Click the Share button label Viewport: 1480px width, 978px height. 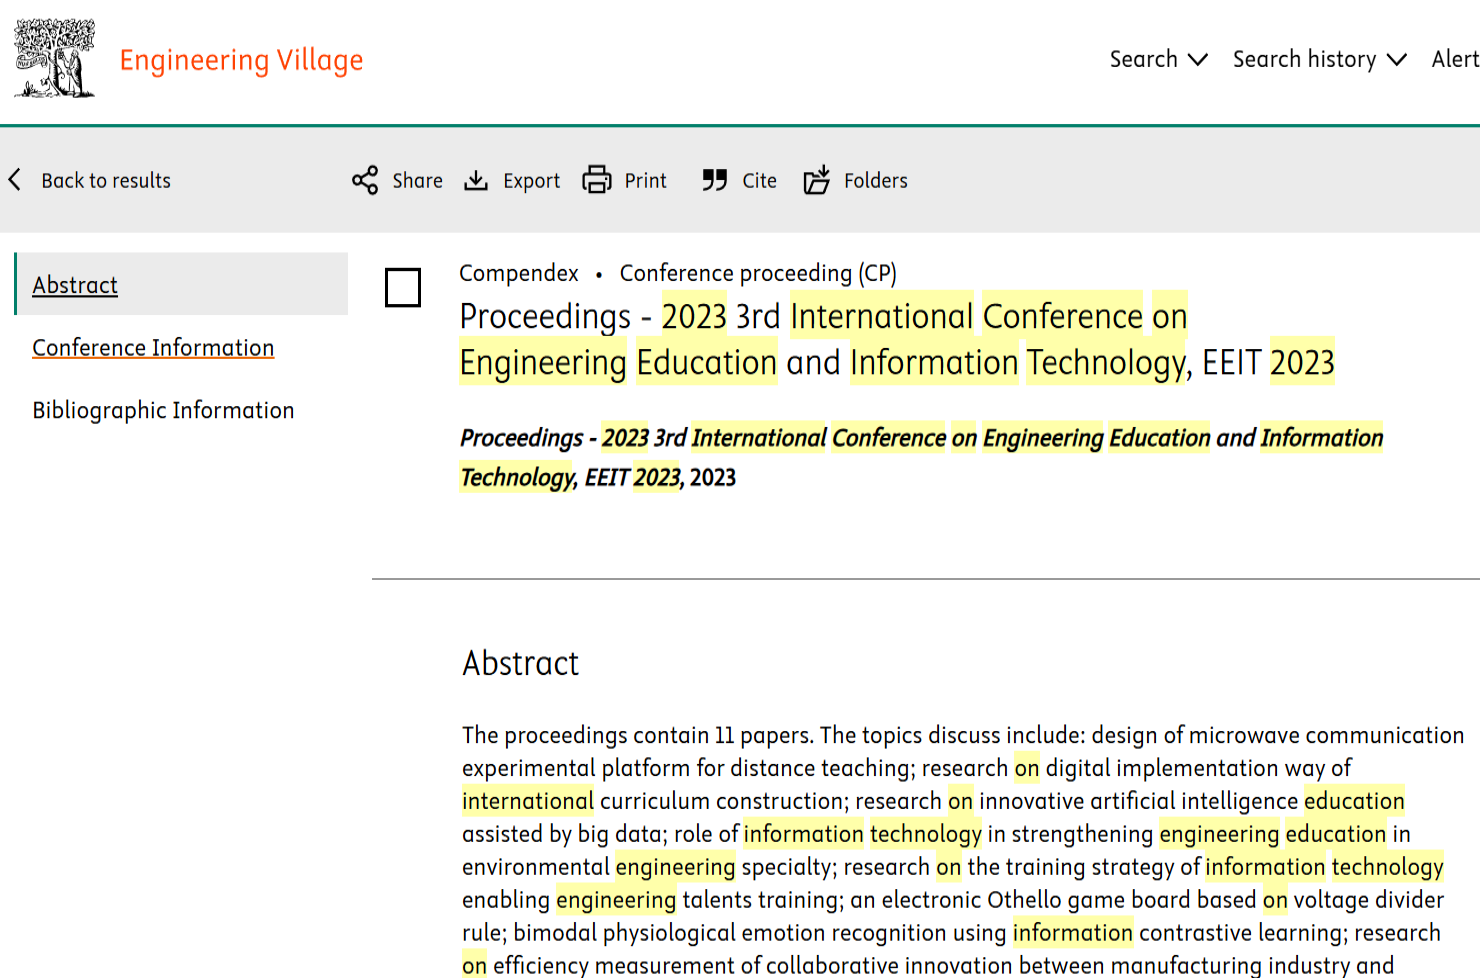point(417,180)
